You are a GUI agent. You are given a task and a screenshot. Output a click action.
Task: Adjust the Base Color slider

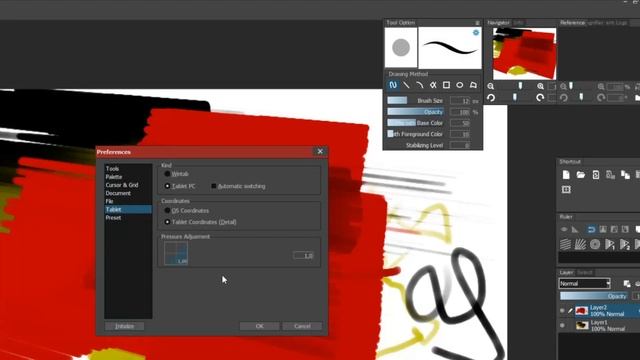416,123
